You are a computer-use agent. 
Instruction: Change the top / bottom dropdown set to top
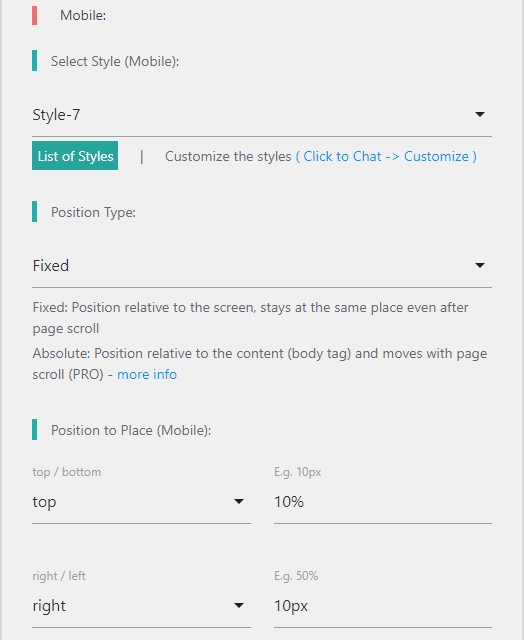141,502
